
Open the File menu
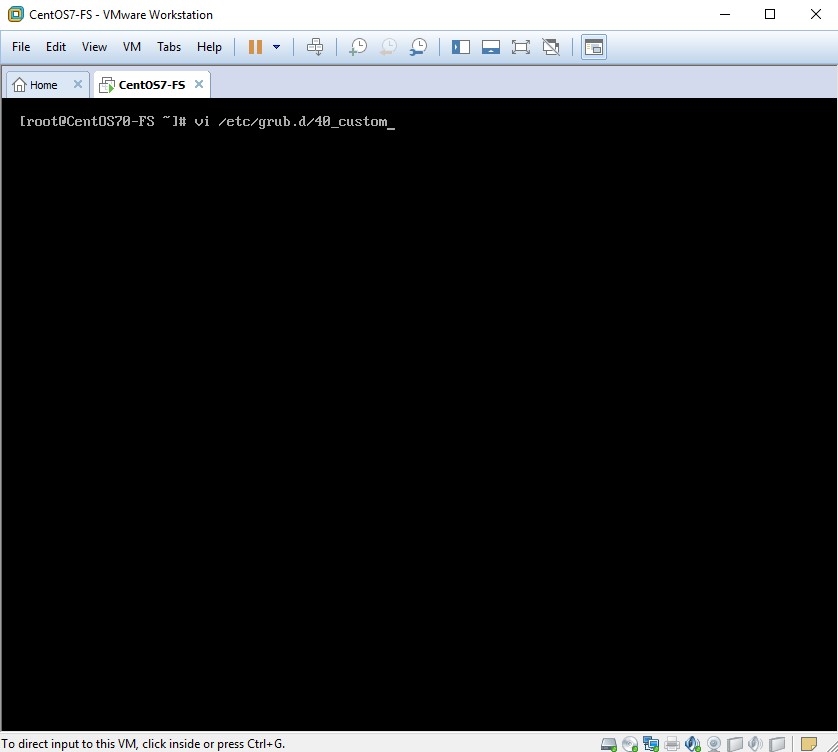point(21,47)
